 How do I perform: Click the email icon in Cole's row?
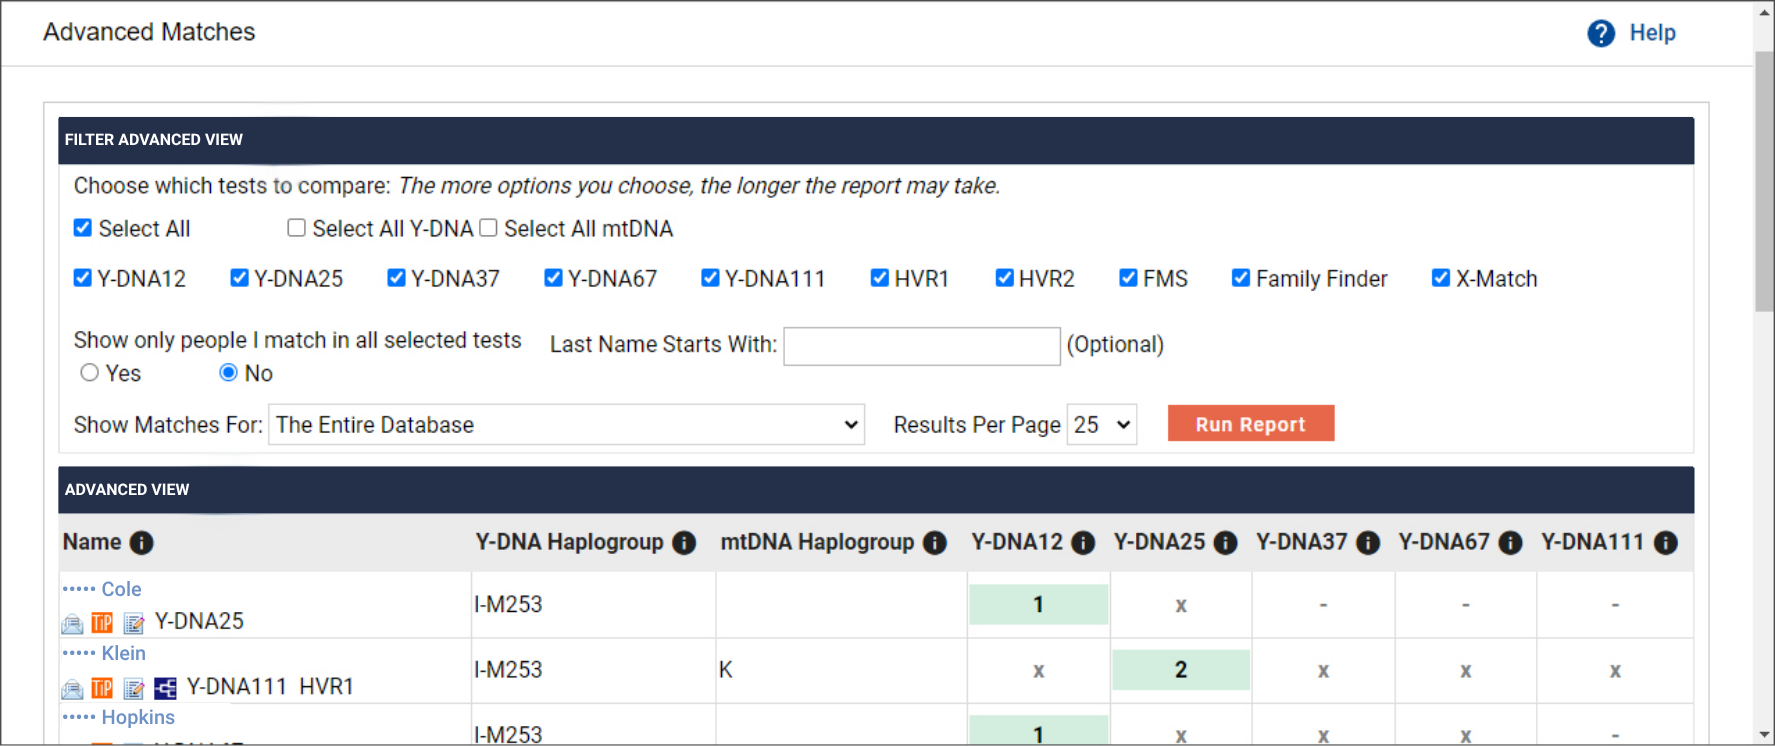point(72,624)
